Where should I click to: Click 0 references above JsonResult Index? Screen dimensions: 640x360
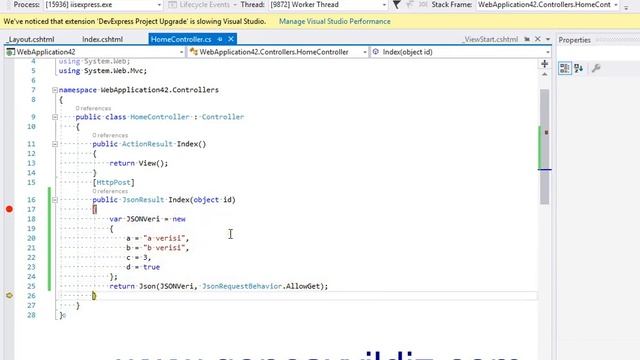click(110, 191)
